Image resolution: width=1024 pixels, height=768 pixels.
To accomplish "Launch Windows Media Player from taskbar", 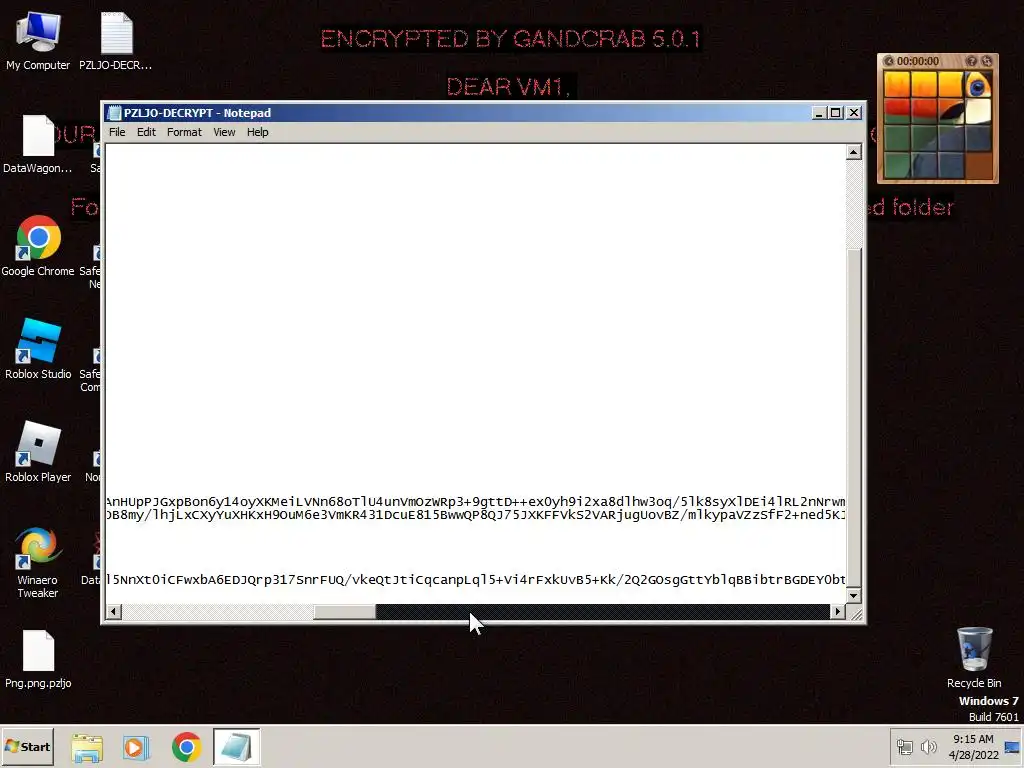I will (x=136, y=747).
